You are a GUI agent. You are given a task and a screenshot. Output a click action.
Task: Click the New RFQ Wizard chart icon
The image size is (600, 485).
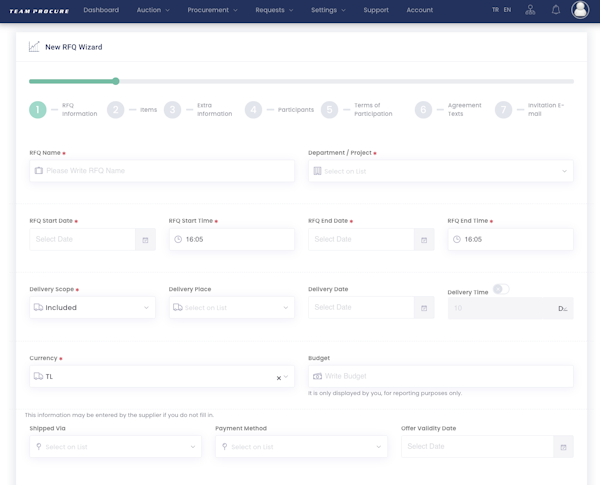(x=34, y=47)
